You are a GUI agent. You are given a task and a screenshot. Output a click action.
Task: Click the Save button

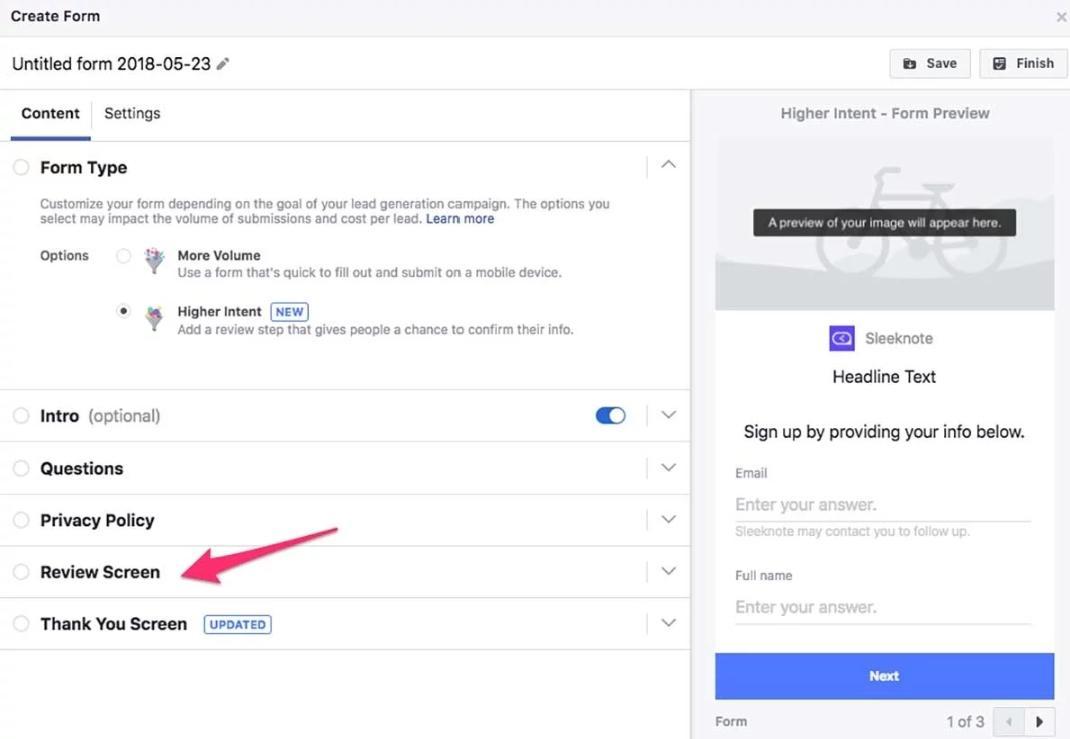point(929,63)
